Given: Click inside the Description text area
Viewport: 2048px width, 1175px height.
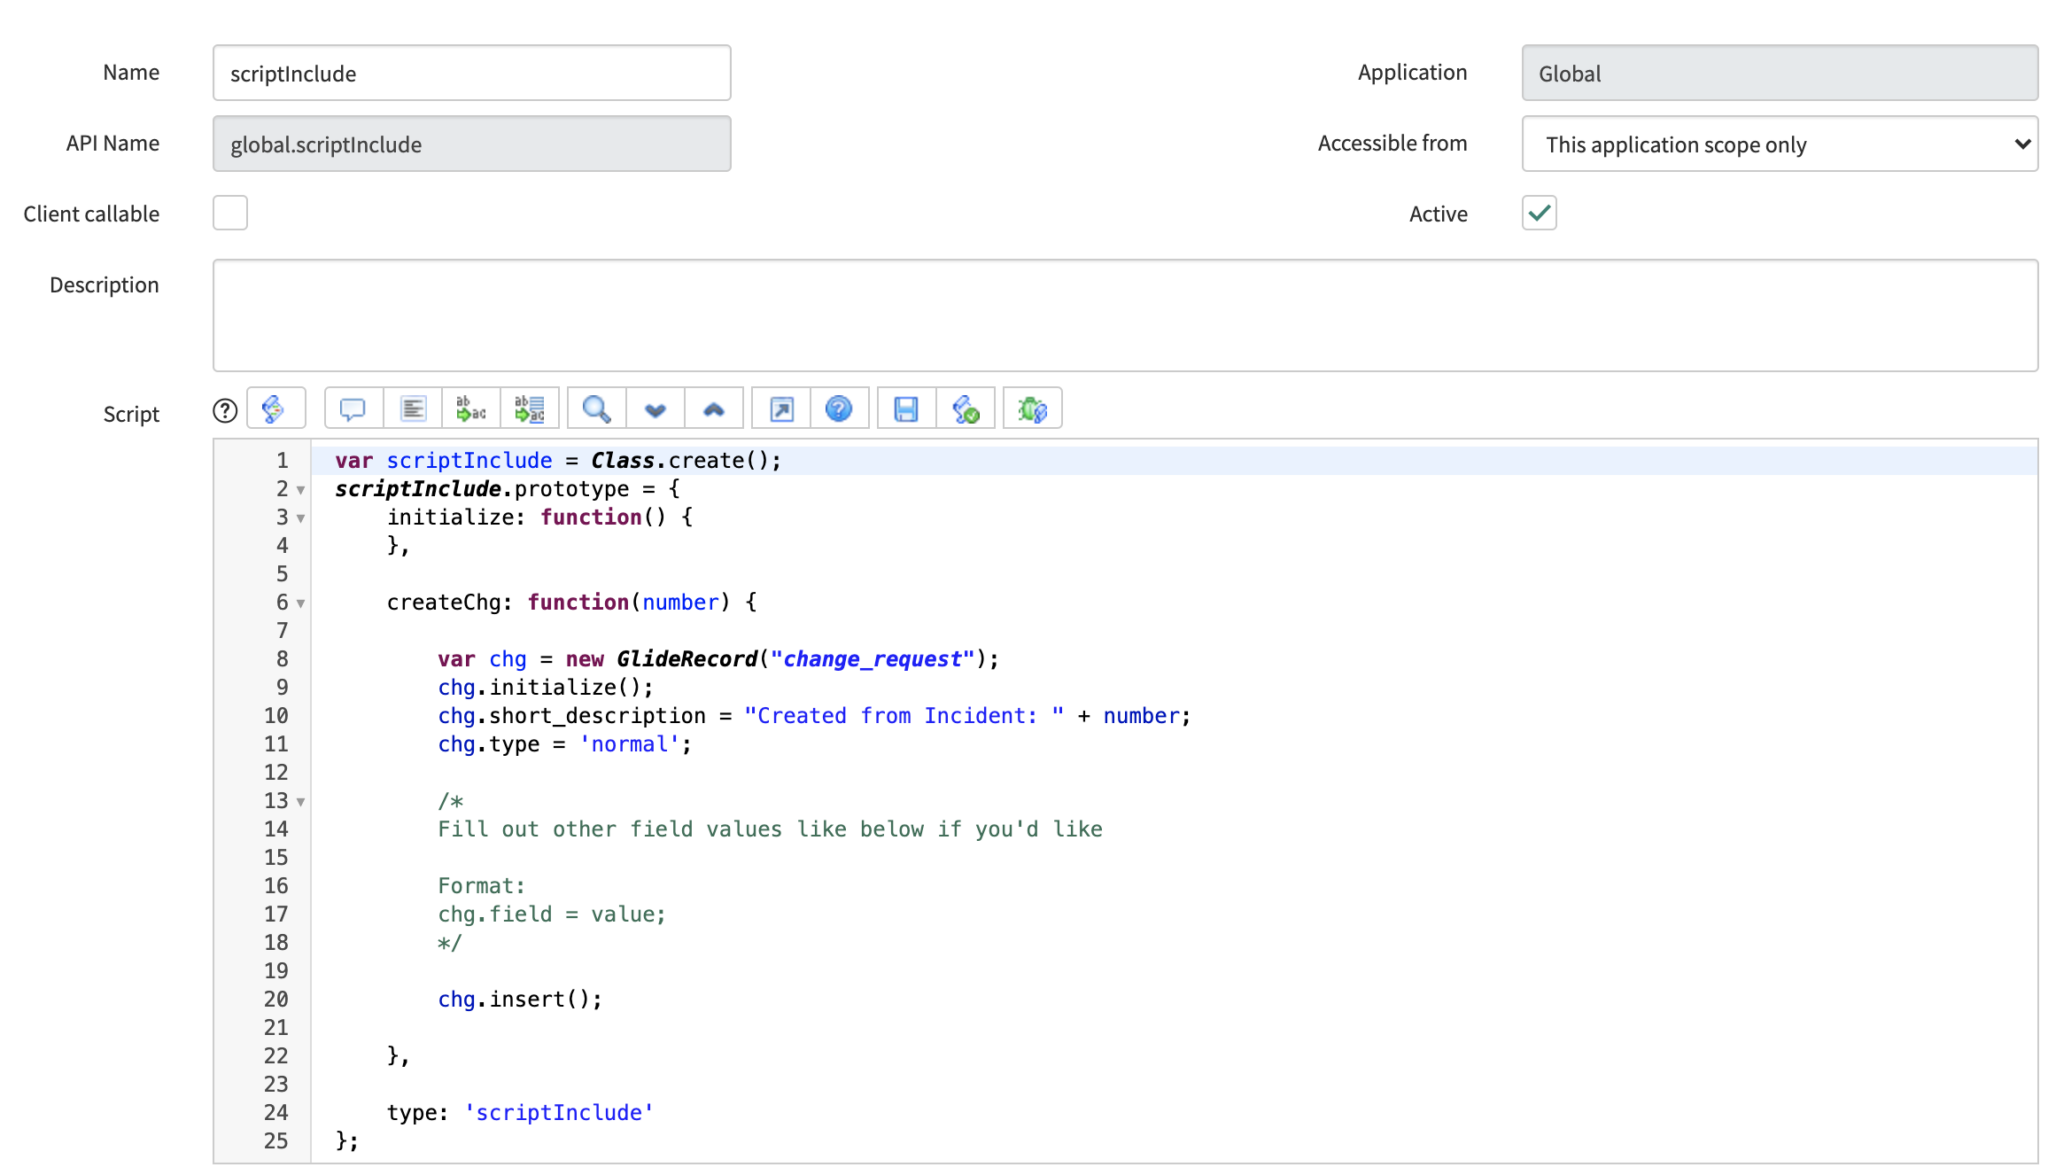Looking at the screenshot, I should [1120, 315].
